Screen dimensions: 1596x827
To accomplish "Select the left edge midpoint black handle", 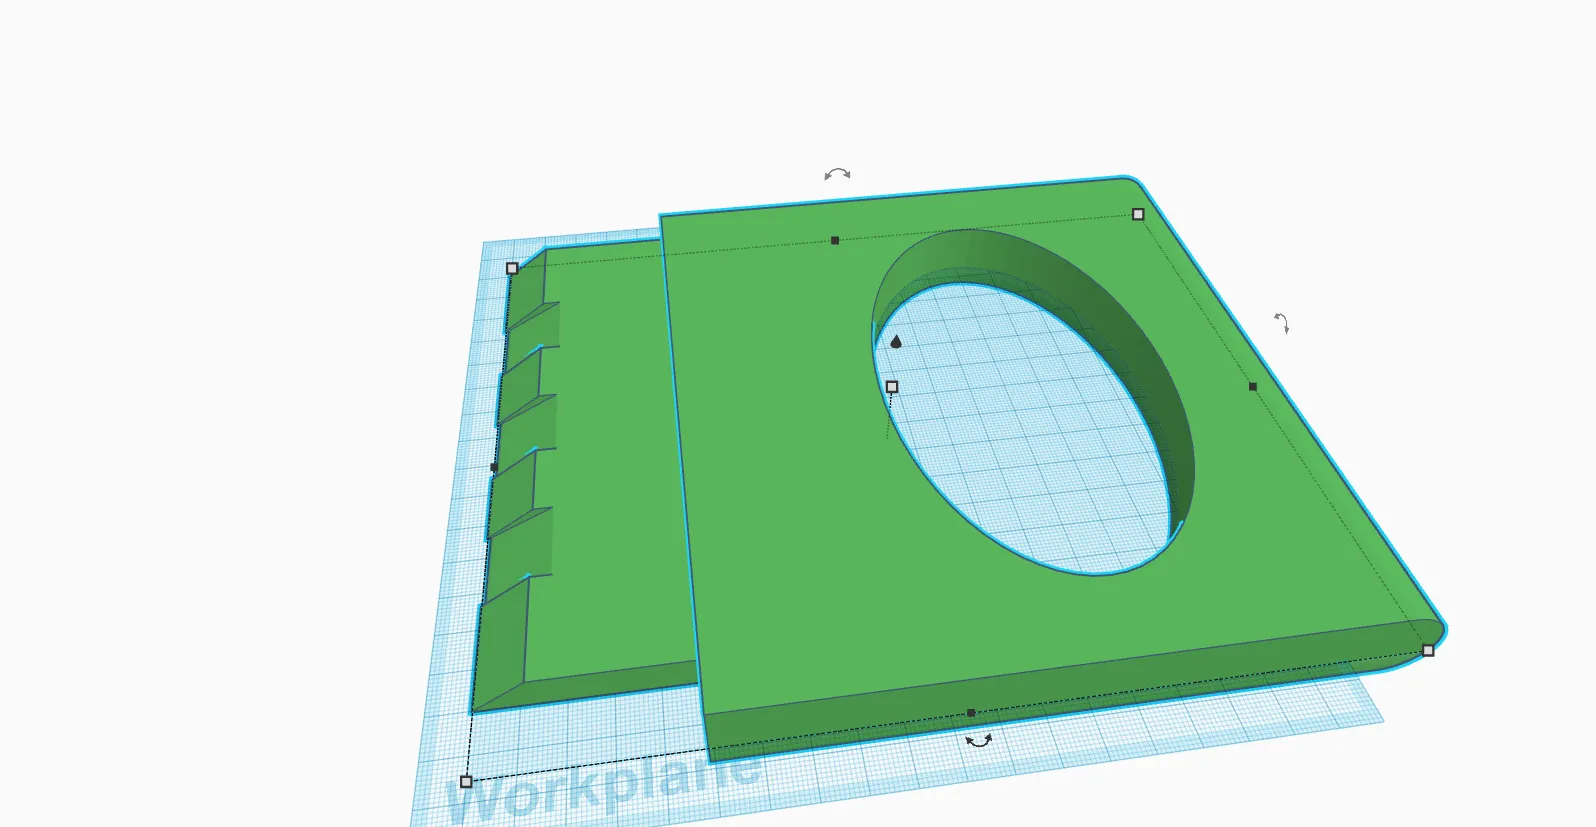I will (x=494, y=467).
